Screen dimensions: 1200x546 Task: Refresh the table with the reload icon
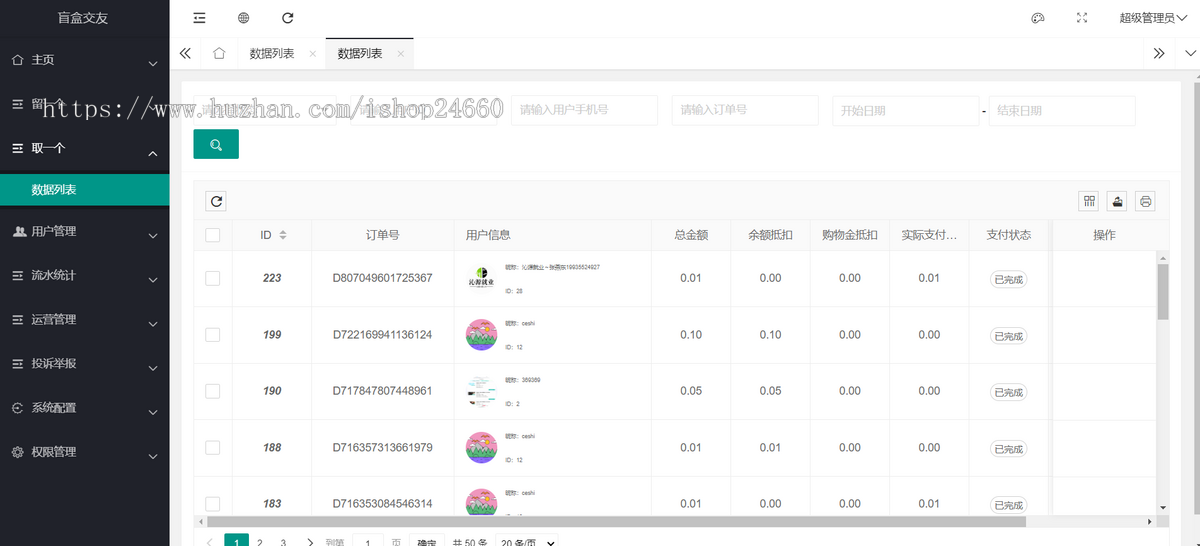point(216,201)
